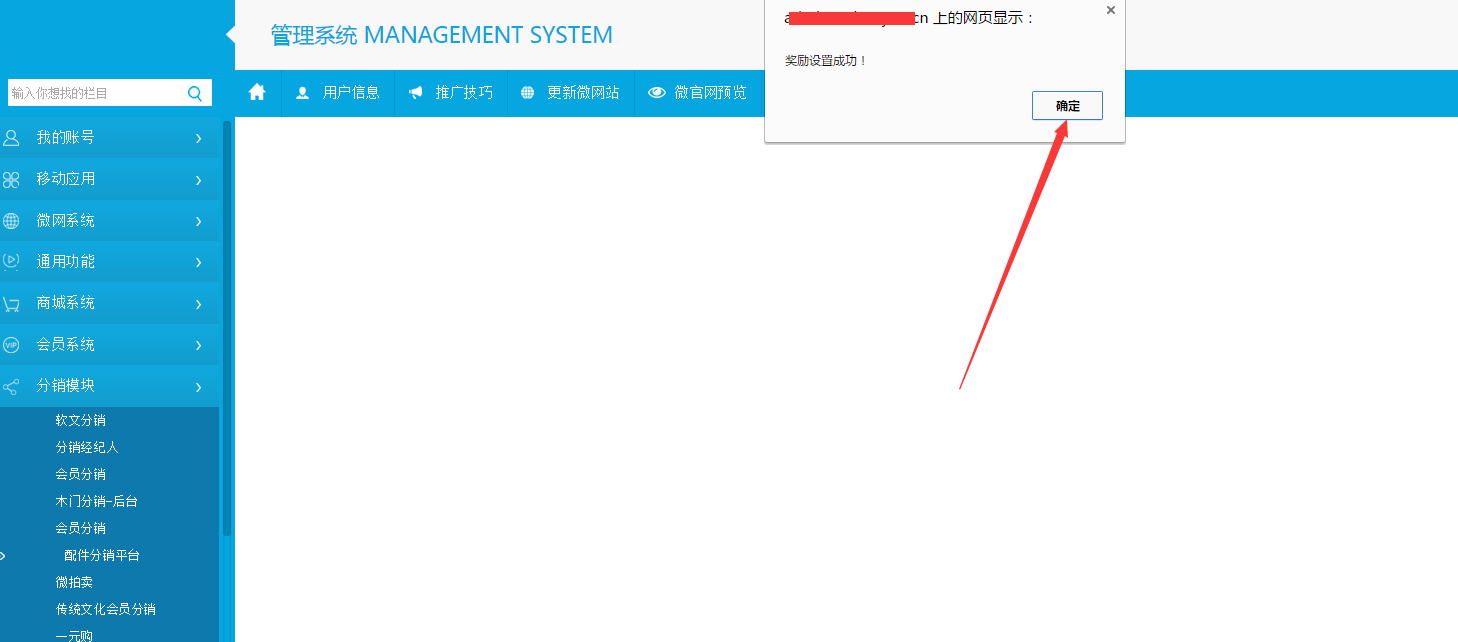This screenshot has width=1458, height=642.
Task: Click the shopping cart icon for 商城系统
Action: pyautogui.click(x=11, y=304)
